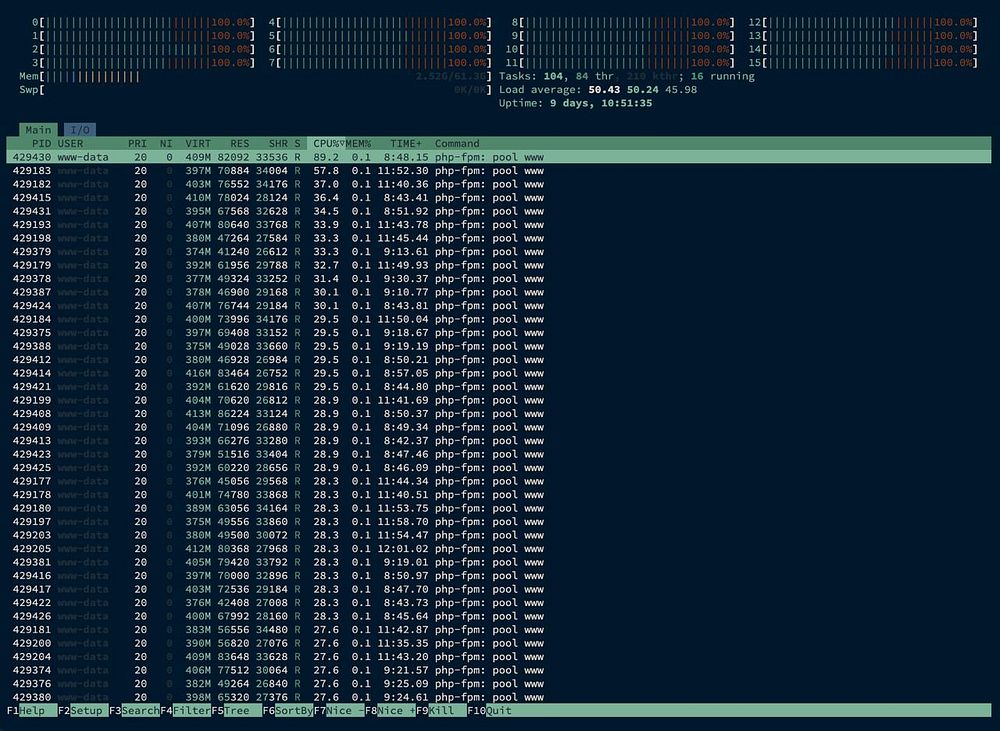Viewport: 1000px width, 731px height.
Task: Select process row PID 429431
Action: tap(499, 211)
